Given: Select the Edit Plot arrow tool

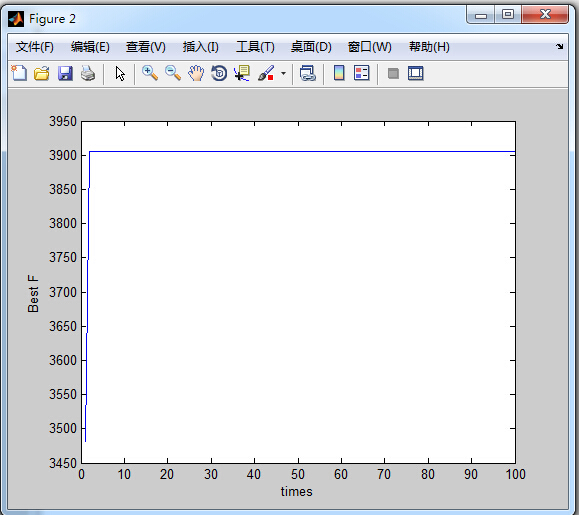Looking at the screenshot, I should pos(120,73).
